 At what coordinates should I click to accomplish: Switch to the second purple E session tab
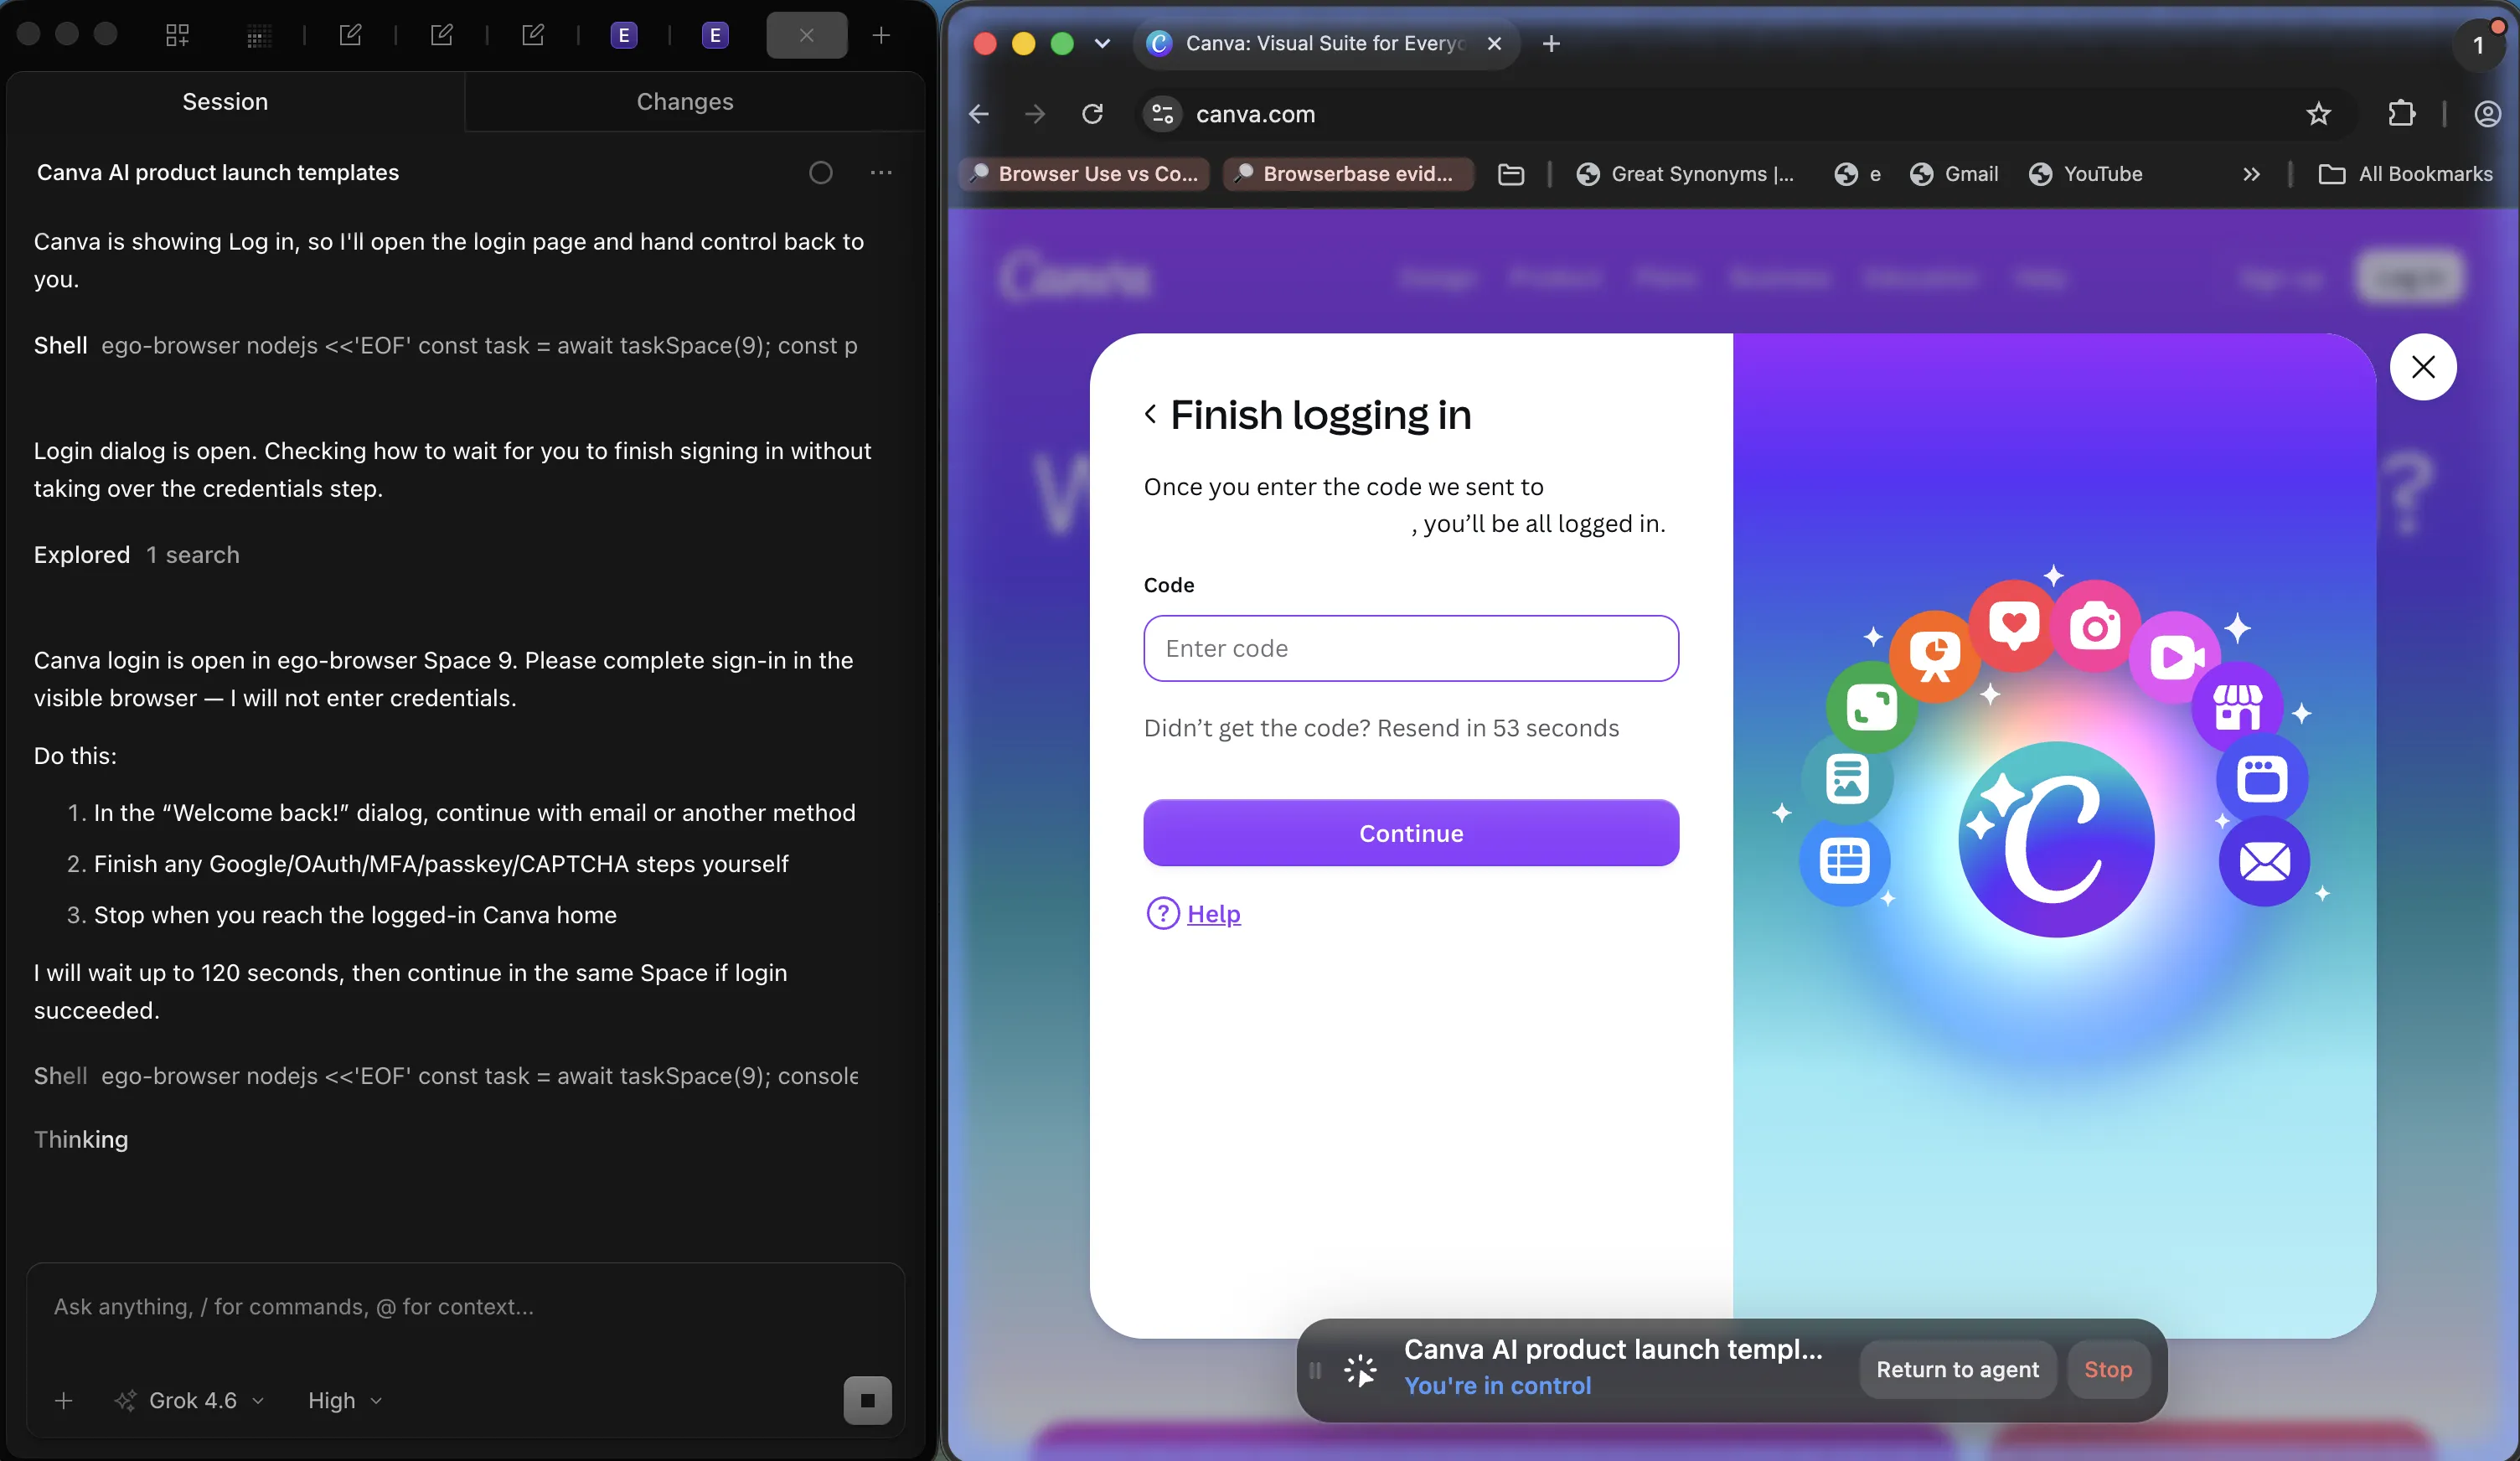tap(715, 35)
